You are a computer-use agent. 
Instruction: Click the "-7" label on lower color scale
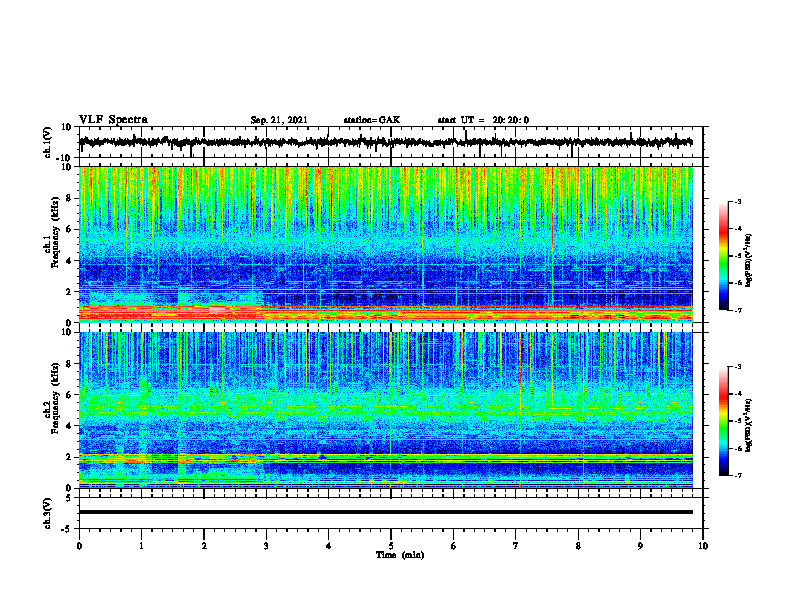[737, 475]
